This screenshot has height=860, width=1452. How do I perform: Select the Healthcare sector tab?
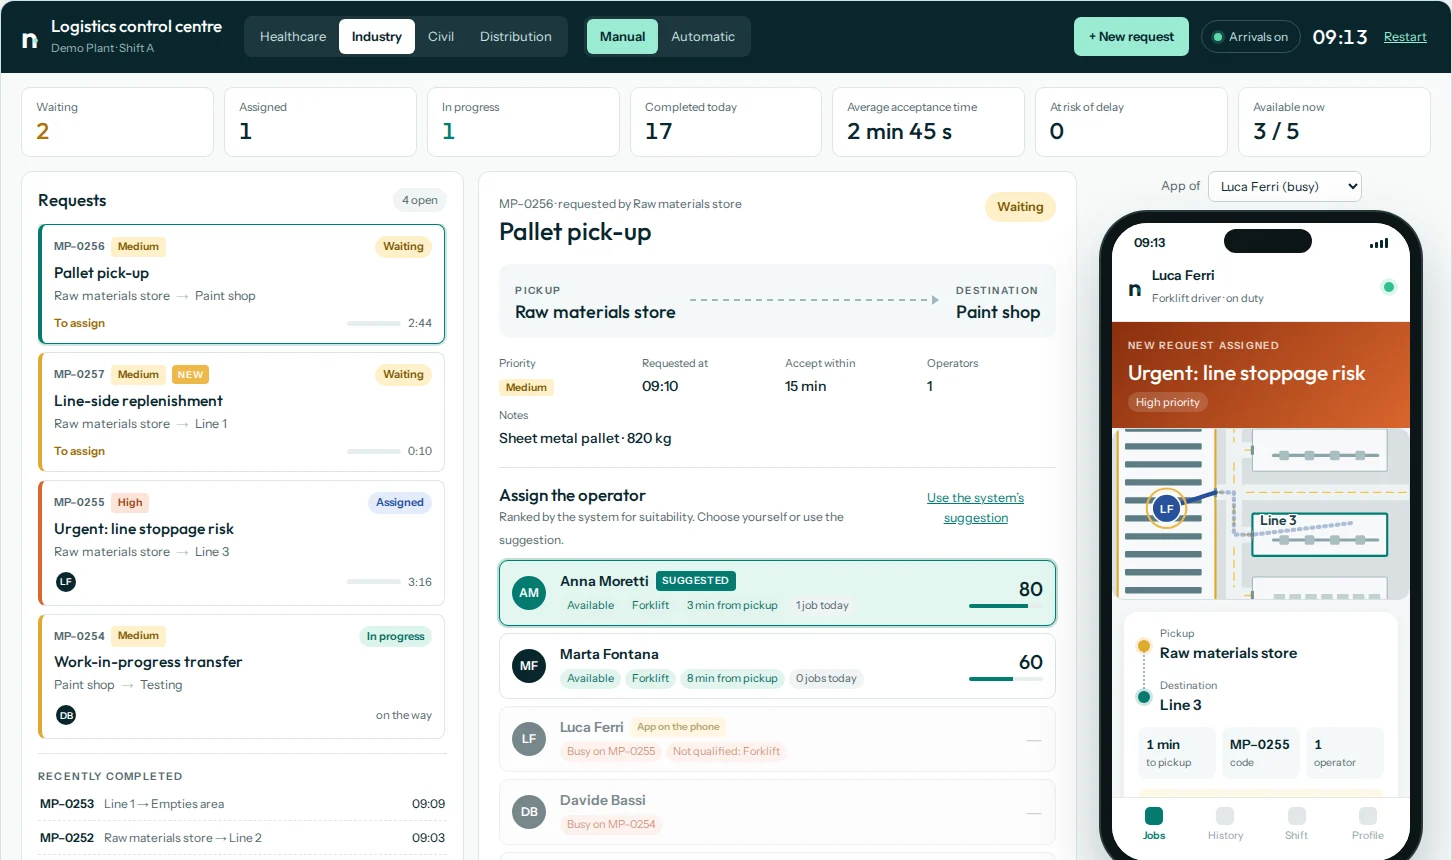click(293, 37)
